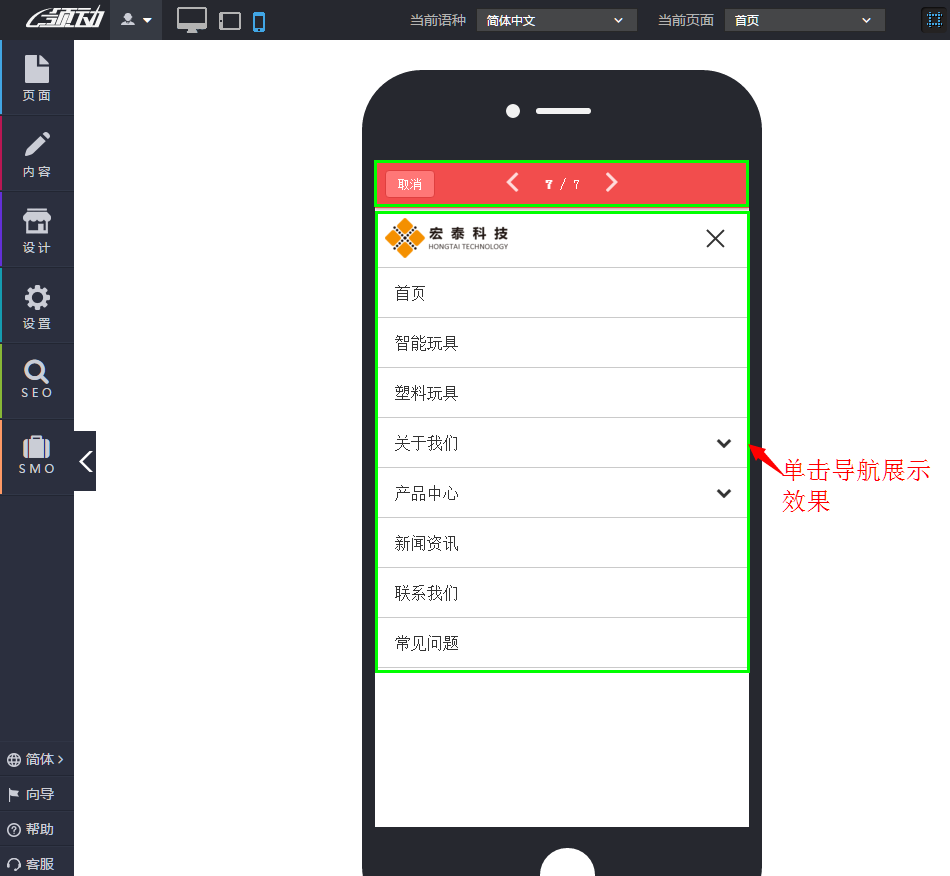Expand the 关于我们 submenu chevron
This screenshot has height=876, width=950.
[723, 443]
